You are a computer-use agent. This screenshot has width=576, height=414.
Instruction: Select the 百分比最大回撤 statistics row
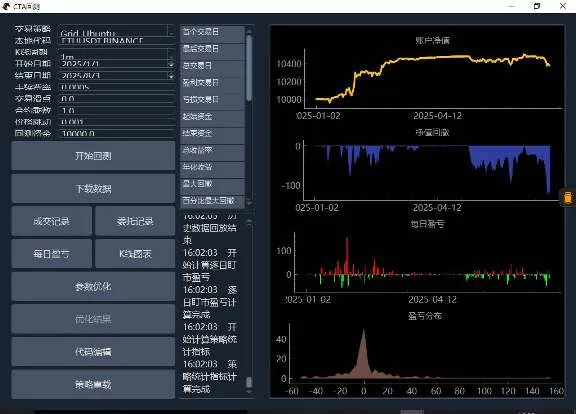point(212,201)
